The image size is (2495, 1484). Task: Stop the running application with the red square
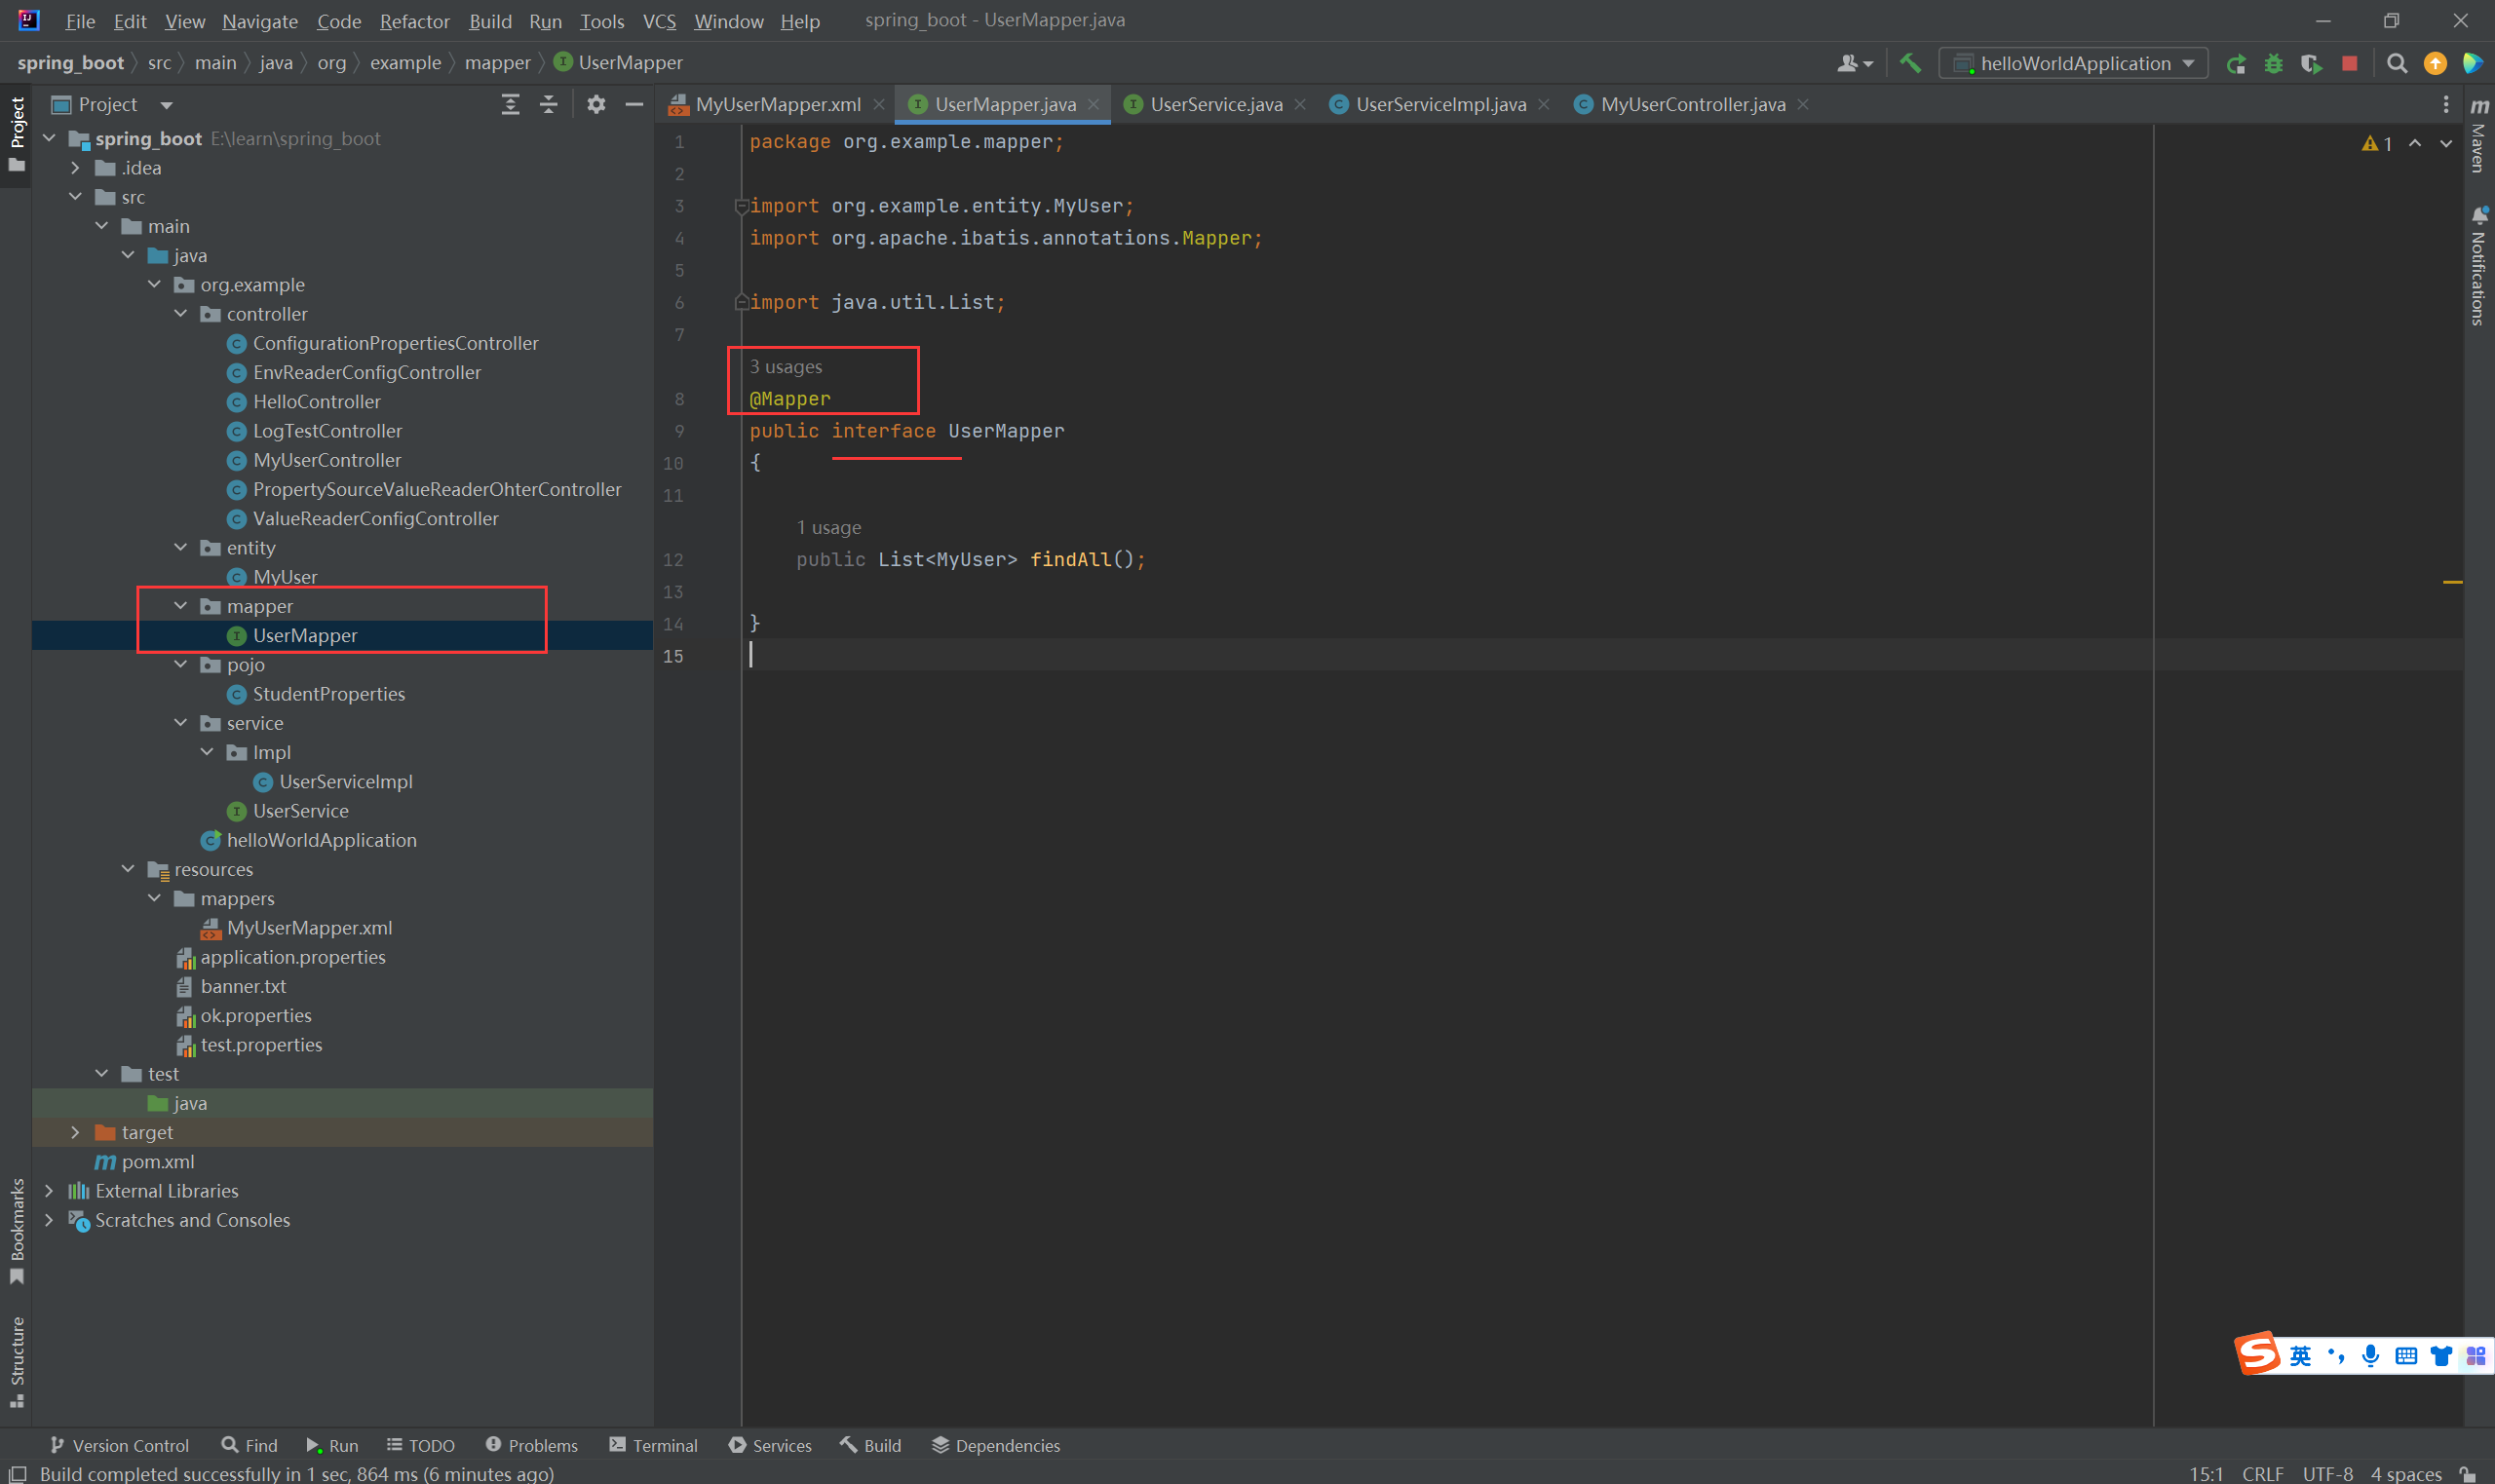(2350, 64)
